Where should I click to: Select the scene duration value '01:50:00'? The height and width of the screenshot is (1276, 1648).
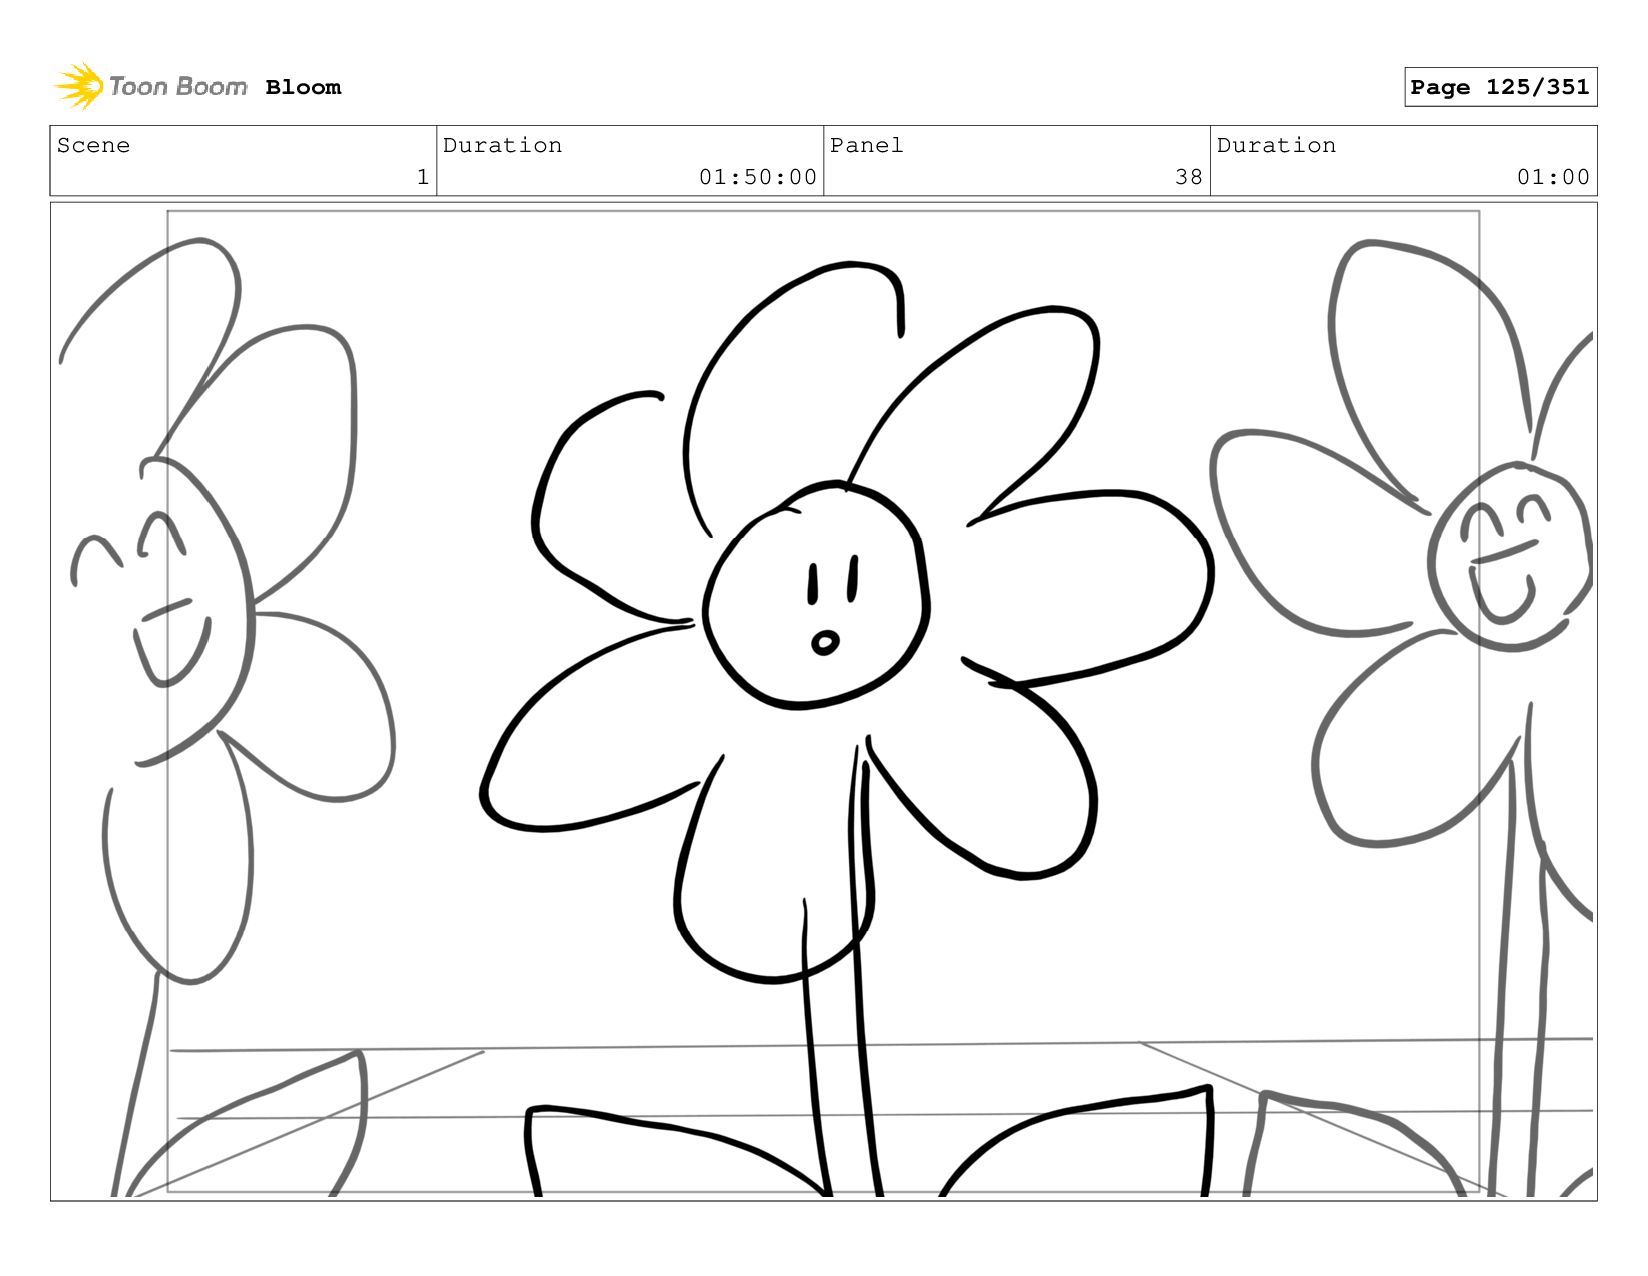pyautogui.click(x=758, y=177)
